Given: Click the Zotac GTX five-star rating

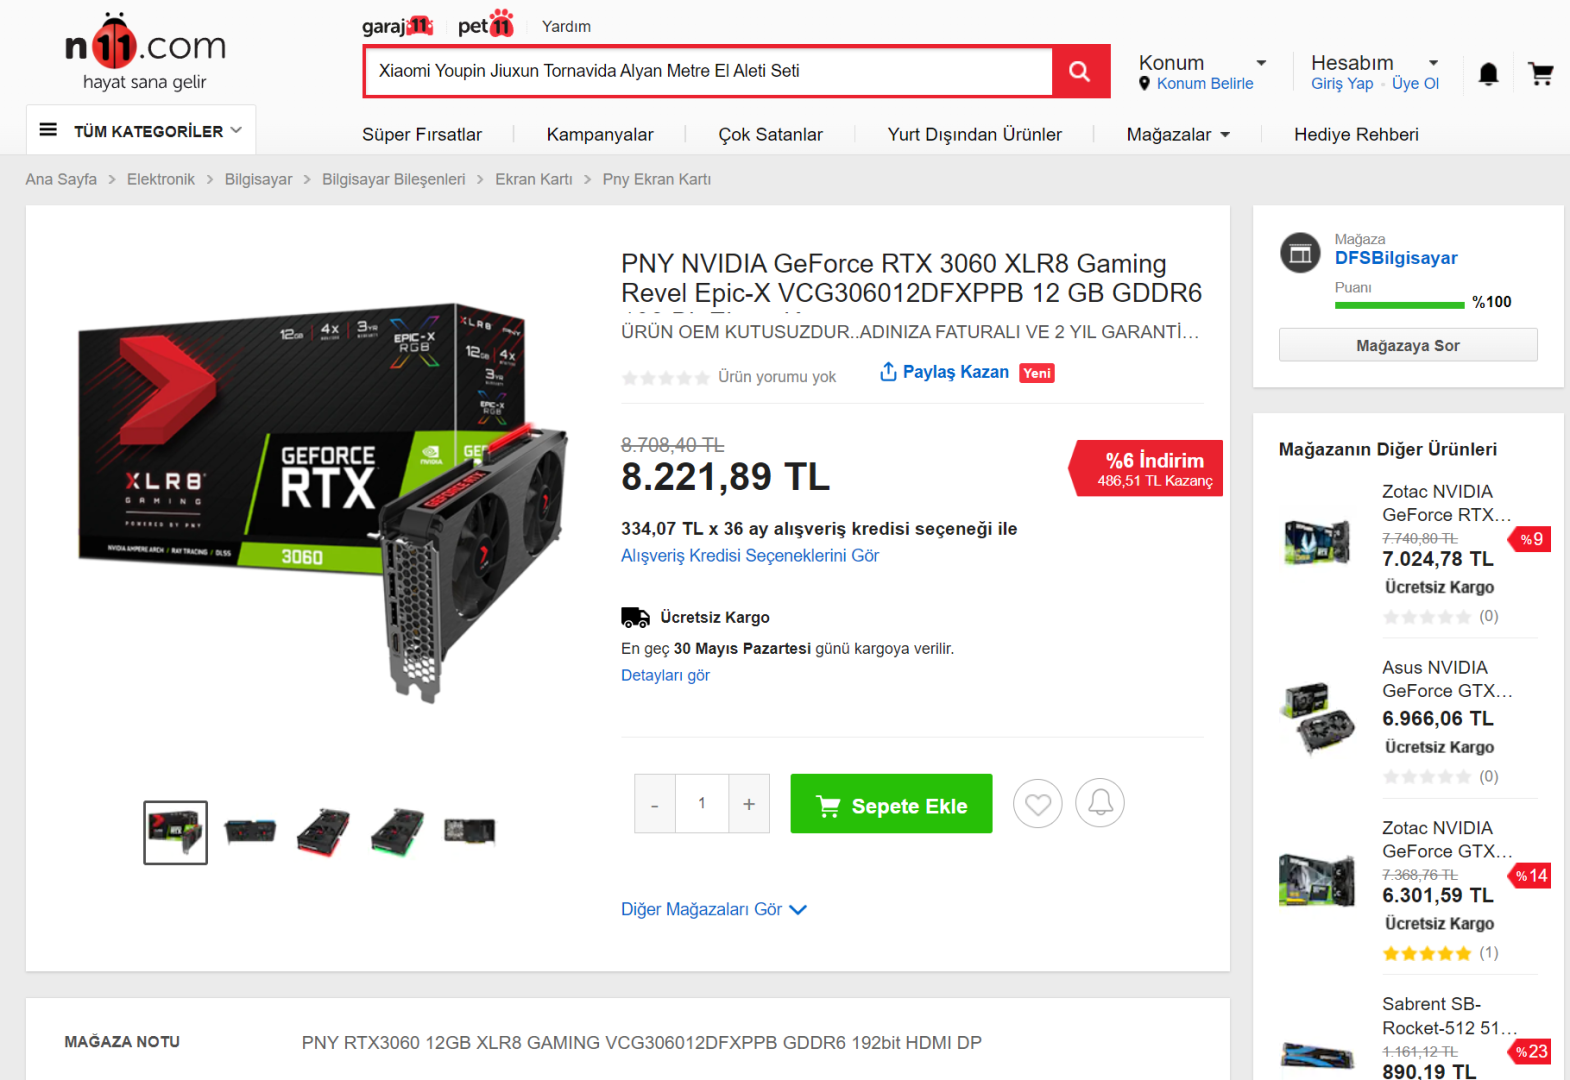Looking at the screenshot, I should [1427, 954].
